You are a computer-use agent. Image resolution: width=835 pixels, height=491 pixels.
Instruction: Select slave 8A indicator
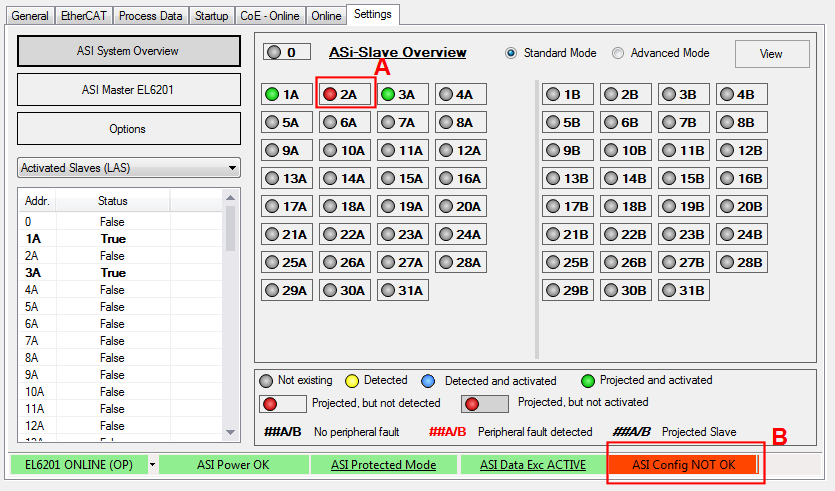tap(461, 122)
